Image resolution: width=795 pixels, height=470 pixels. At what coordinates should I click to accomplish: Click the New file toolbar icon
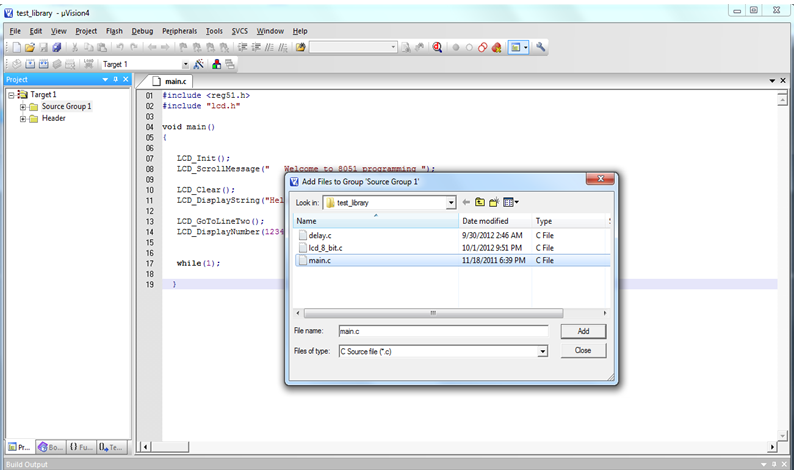(x=17, y=48)
